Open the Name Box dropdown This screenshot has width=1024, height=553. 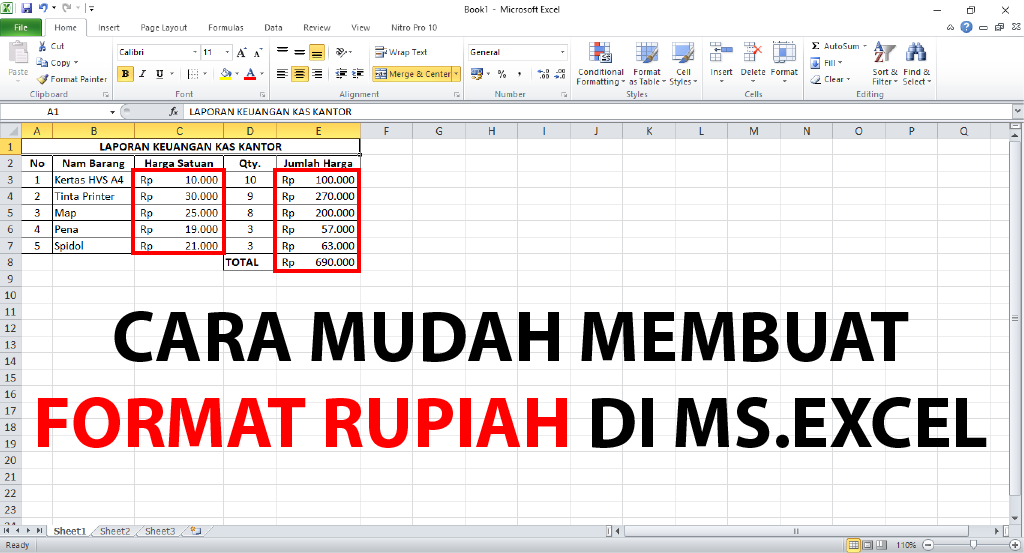112,112
